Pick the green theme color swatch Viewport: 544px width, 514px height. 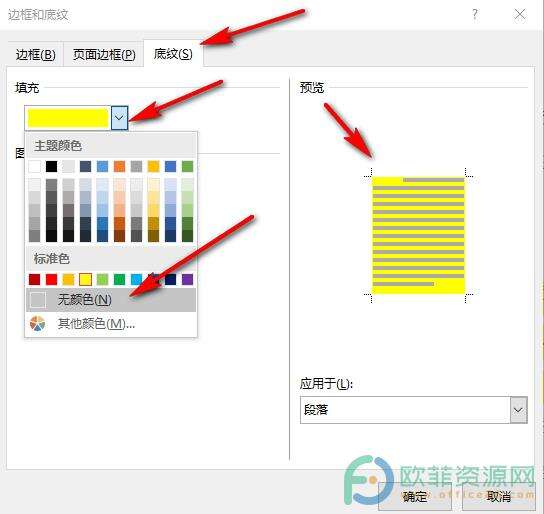(x=187, y=166)
